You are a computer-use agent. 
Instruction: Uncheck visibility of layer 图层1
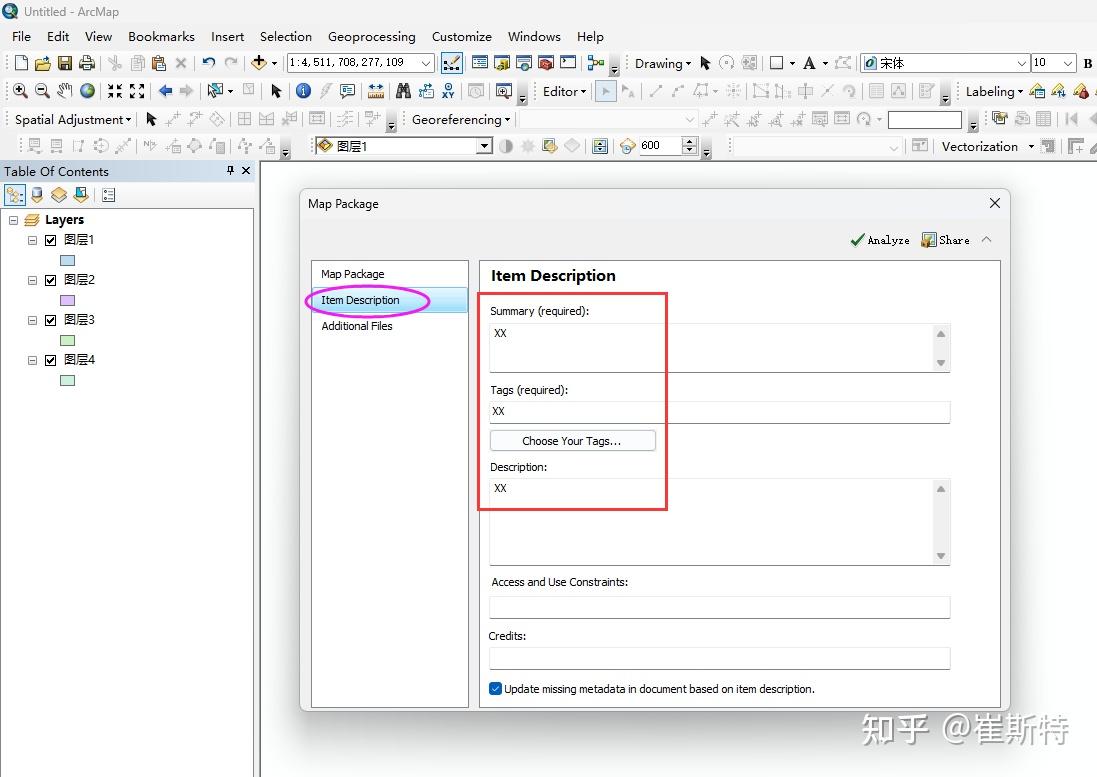tap(50, 240)
